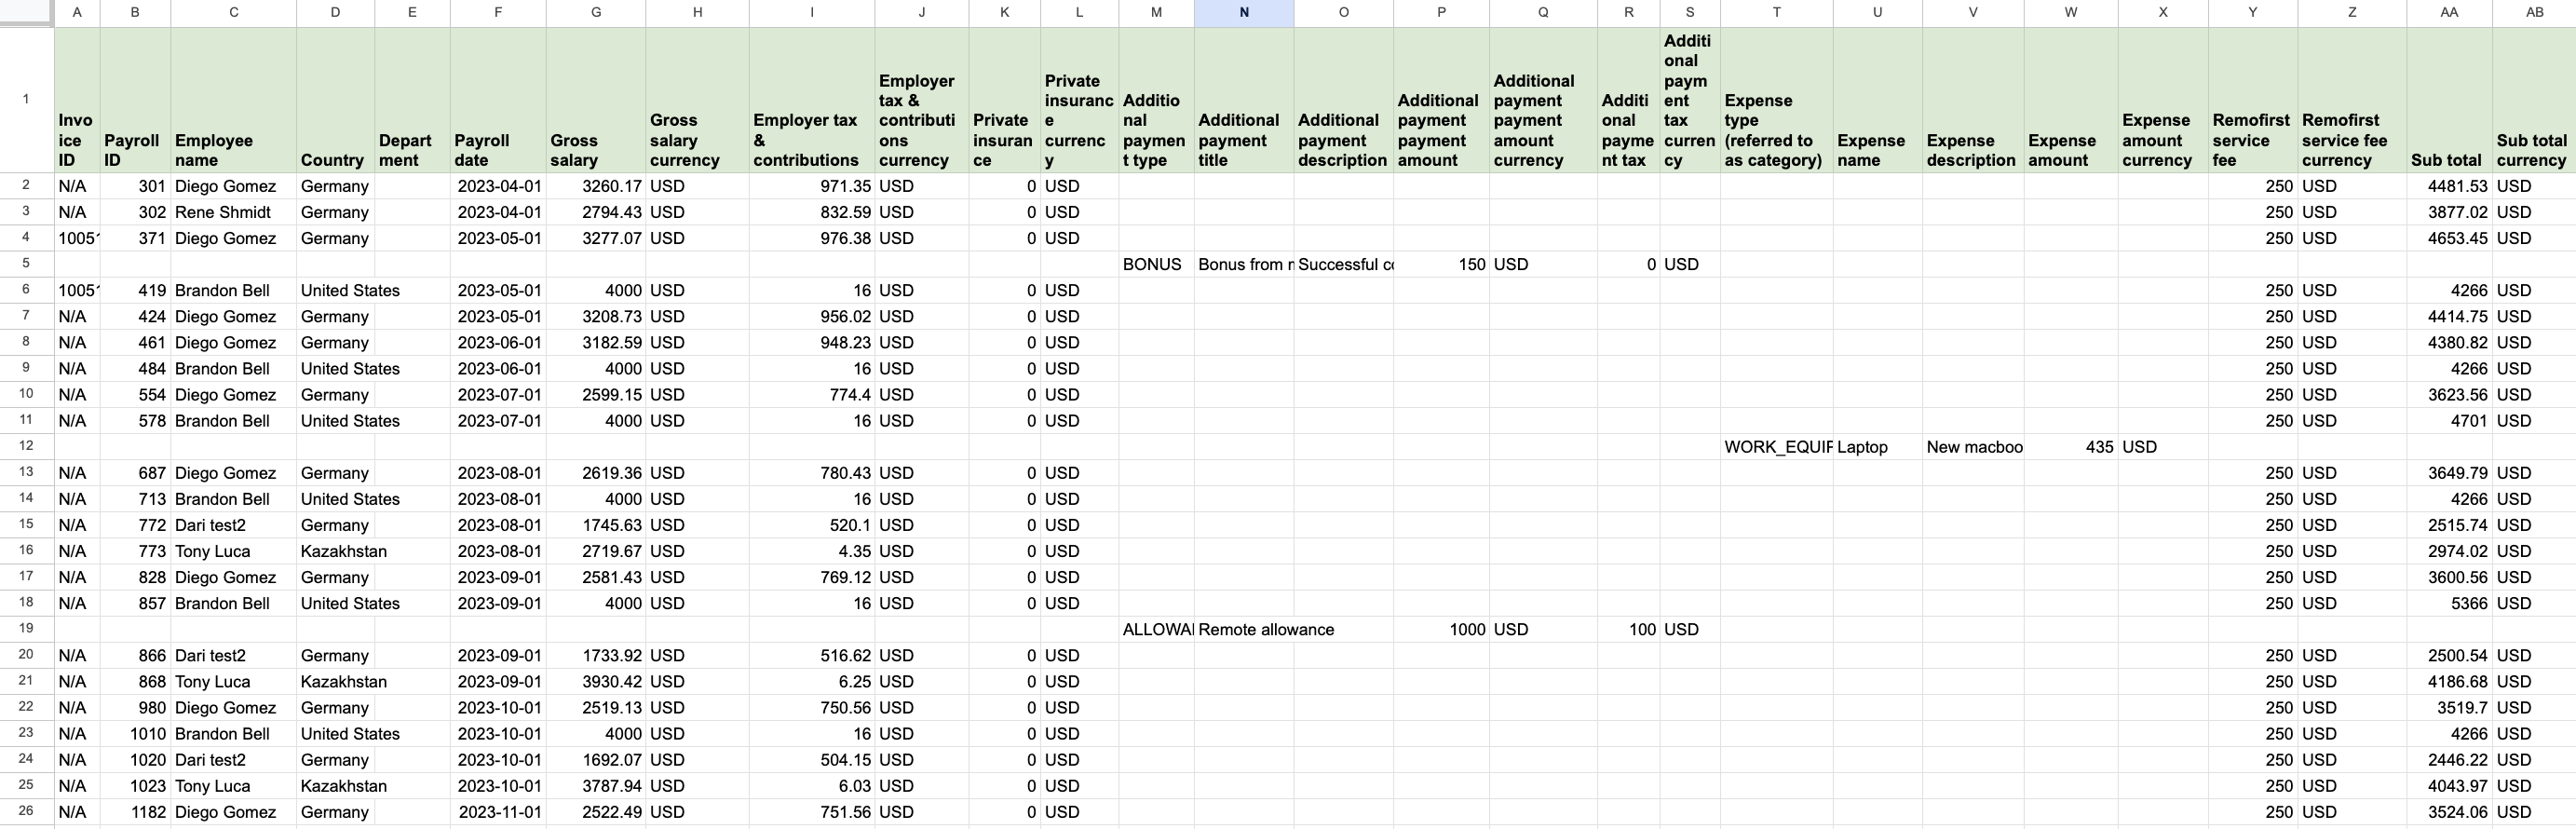Click the Laptop expense name cell
2576x829 pixels.
coord(1877,447)
